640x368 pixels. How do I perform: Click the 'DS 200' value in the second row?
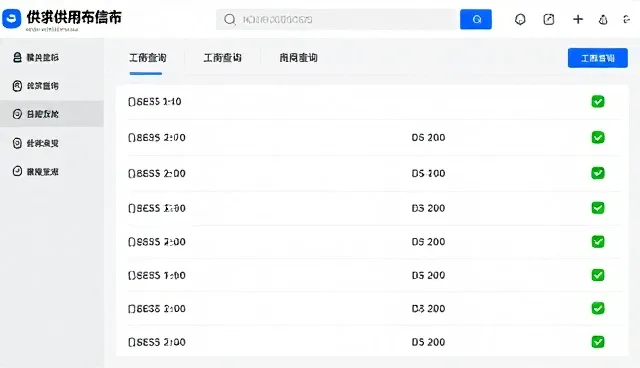click(428, 137)
